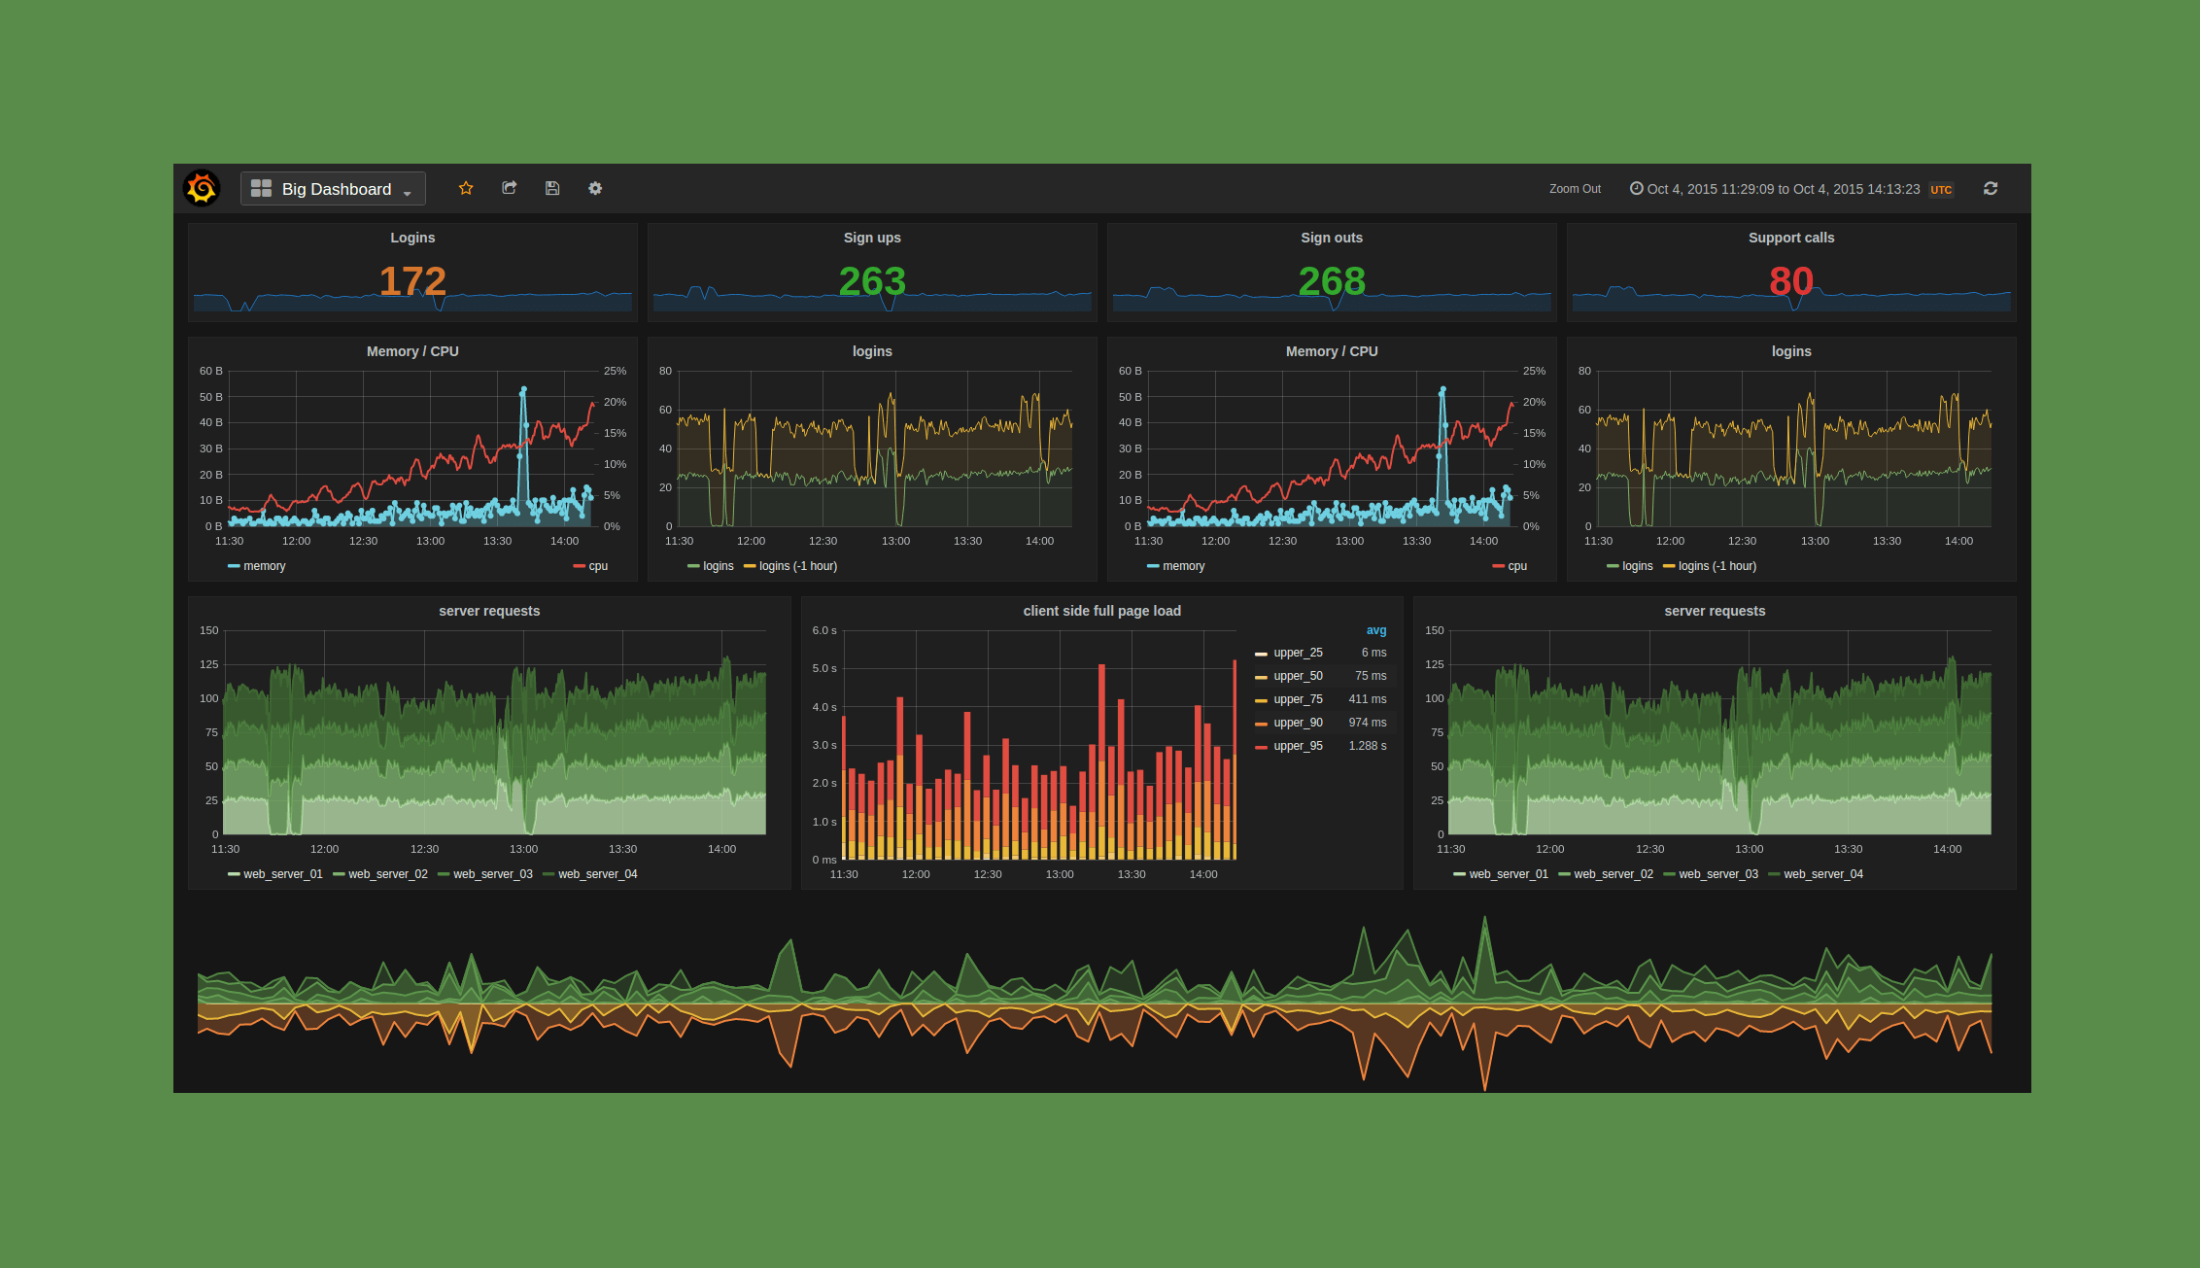The width and height of the screenshot is (2200, 1268).
Task: Click the Zoom Out button
Action: [x=1575, y=189]
